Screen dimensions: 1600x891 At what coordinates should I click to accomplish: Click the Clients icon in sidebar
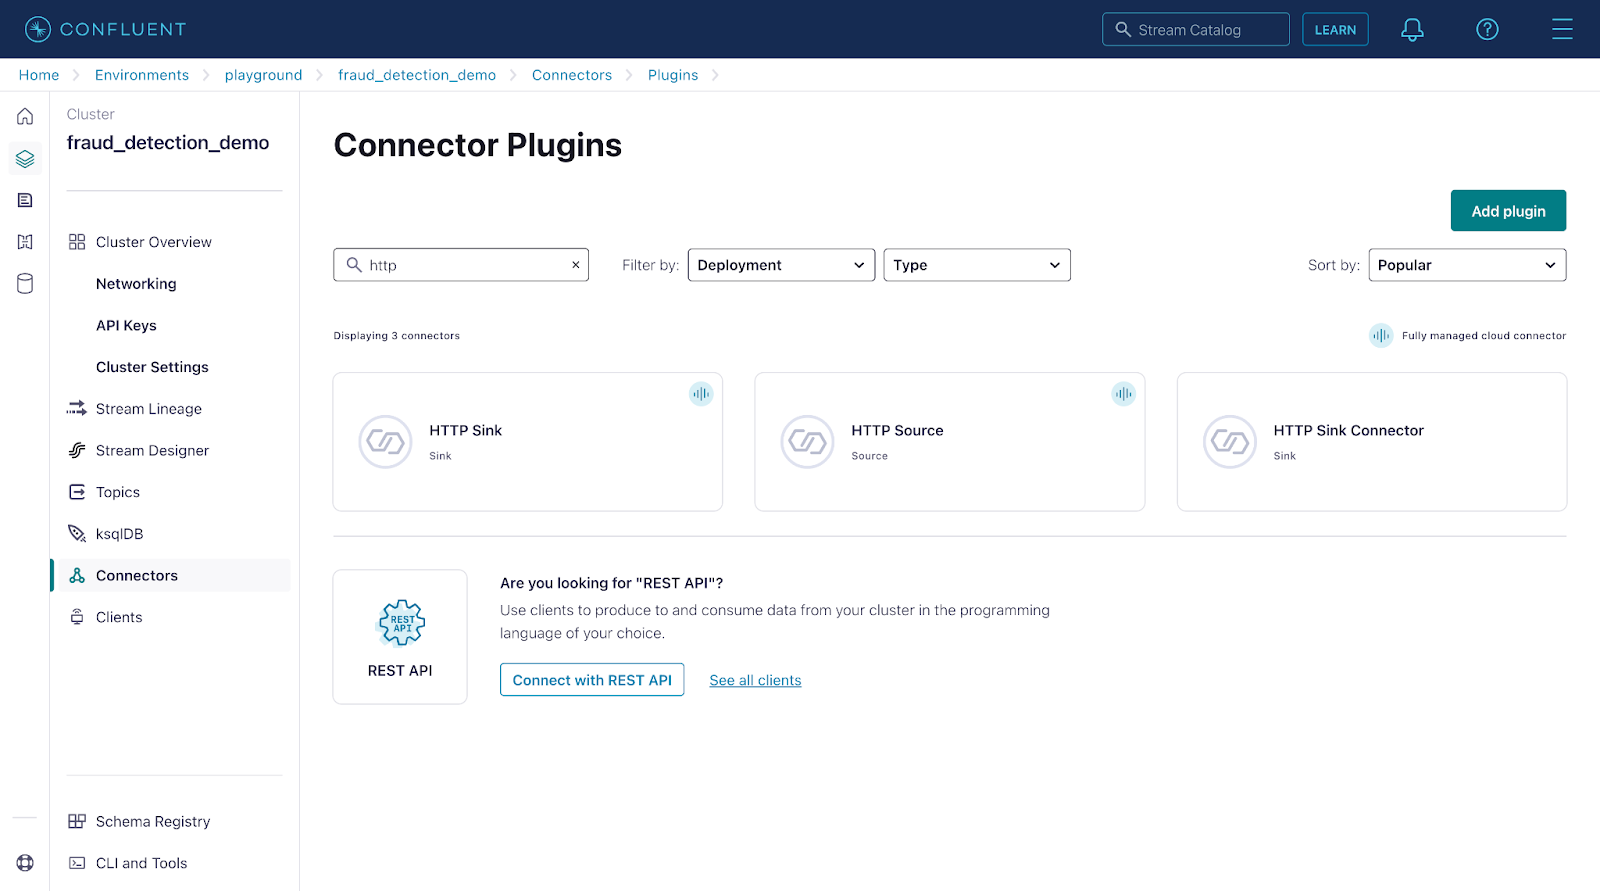[77, 617]
